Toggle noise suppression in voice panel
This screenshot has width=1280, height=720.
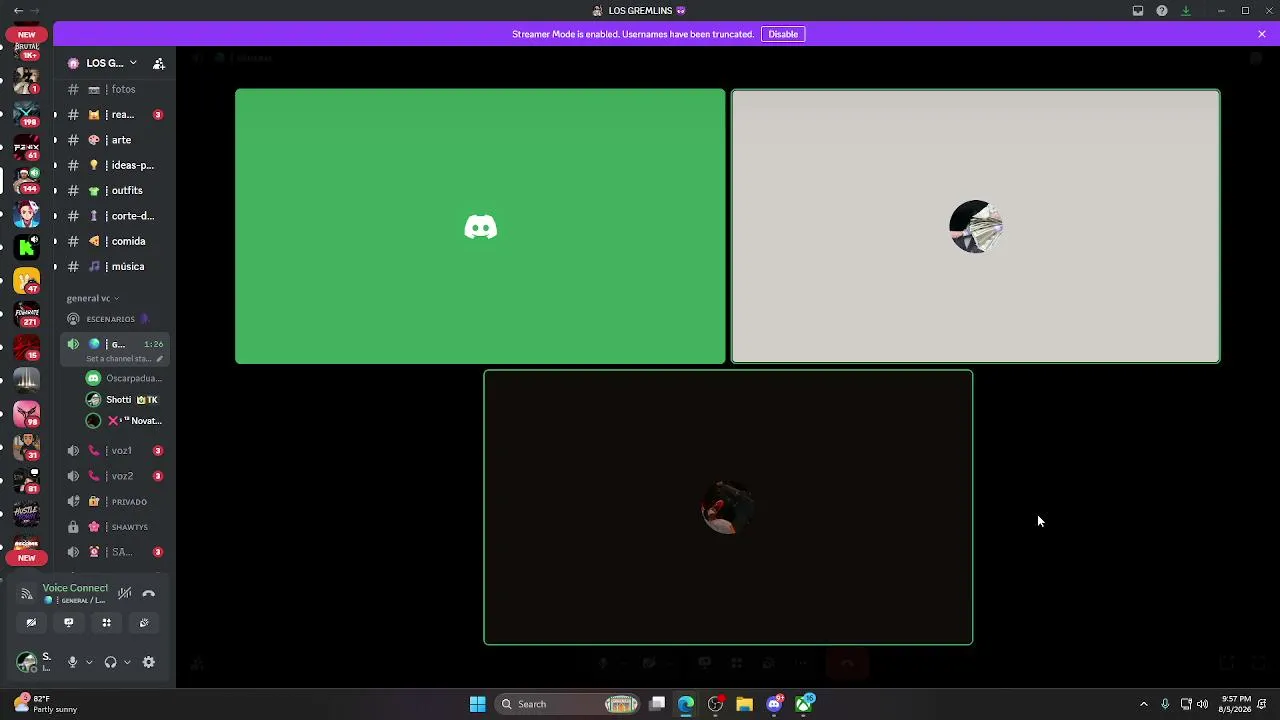125,594
